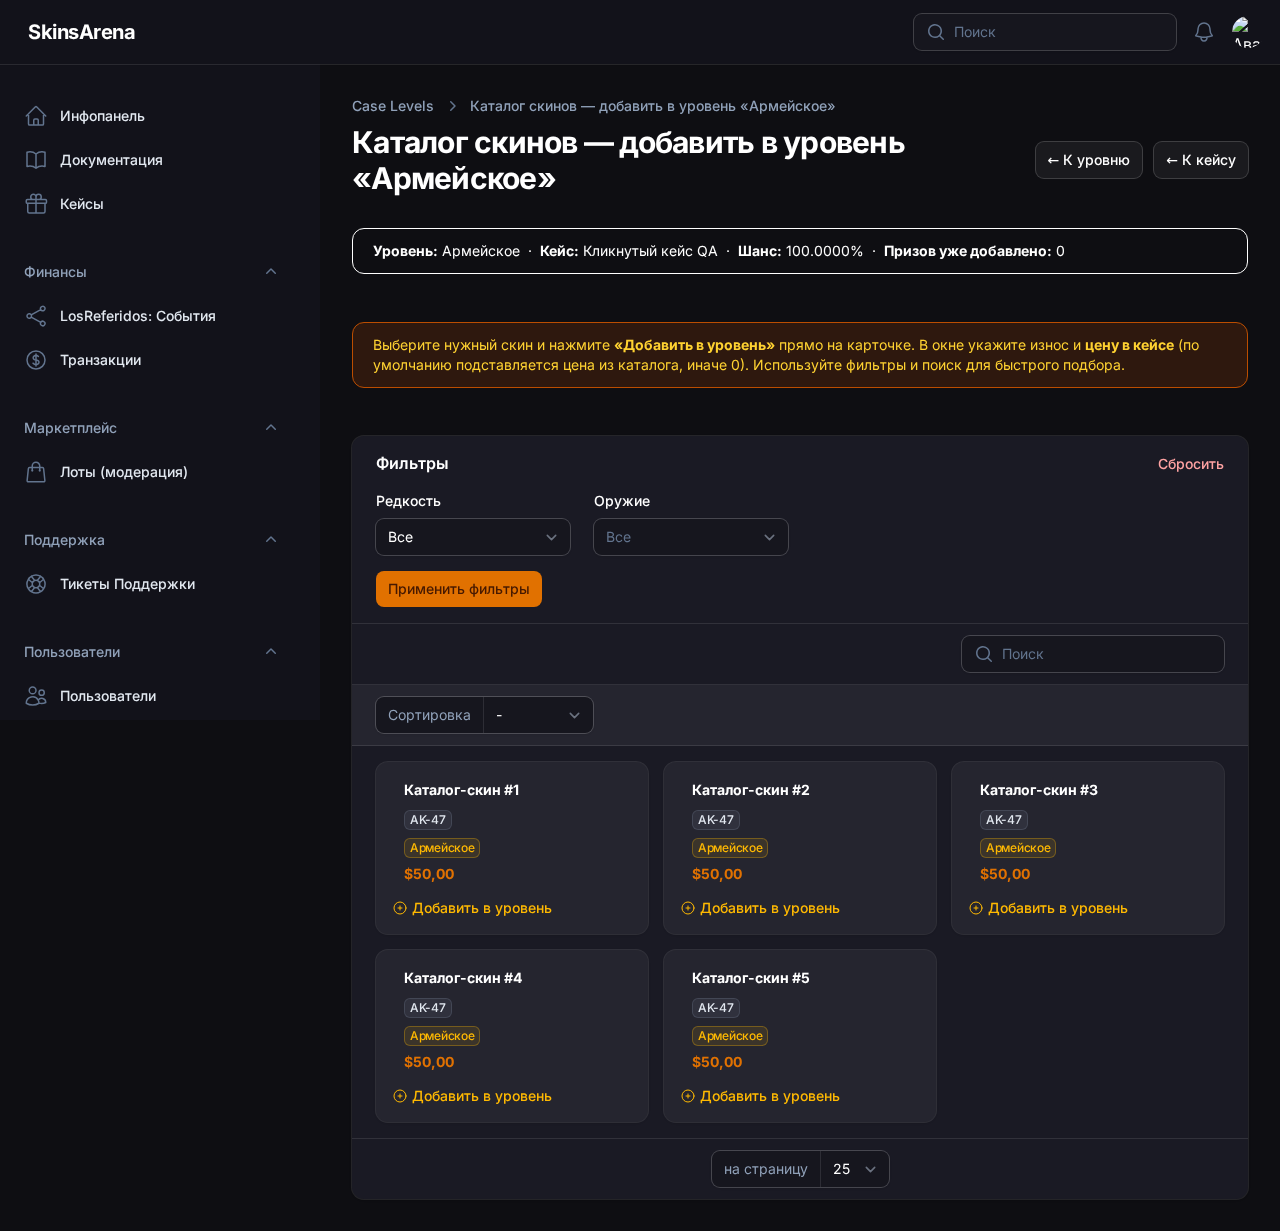Open the Редкость filter dropdown

pyautogui.click(x=473, y=537)
